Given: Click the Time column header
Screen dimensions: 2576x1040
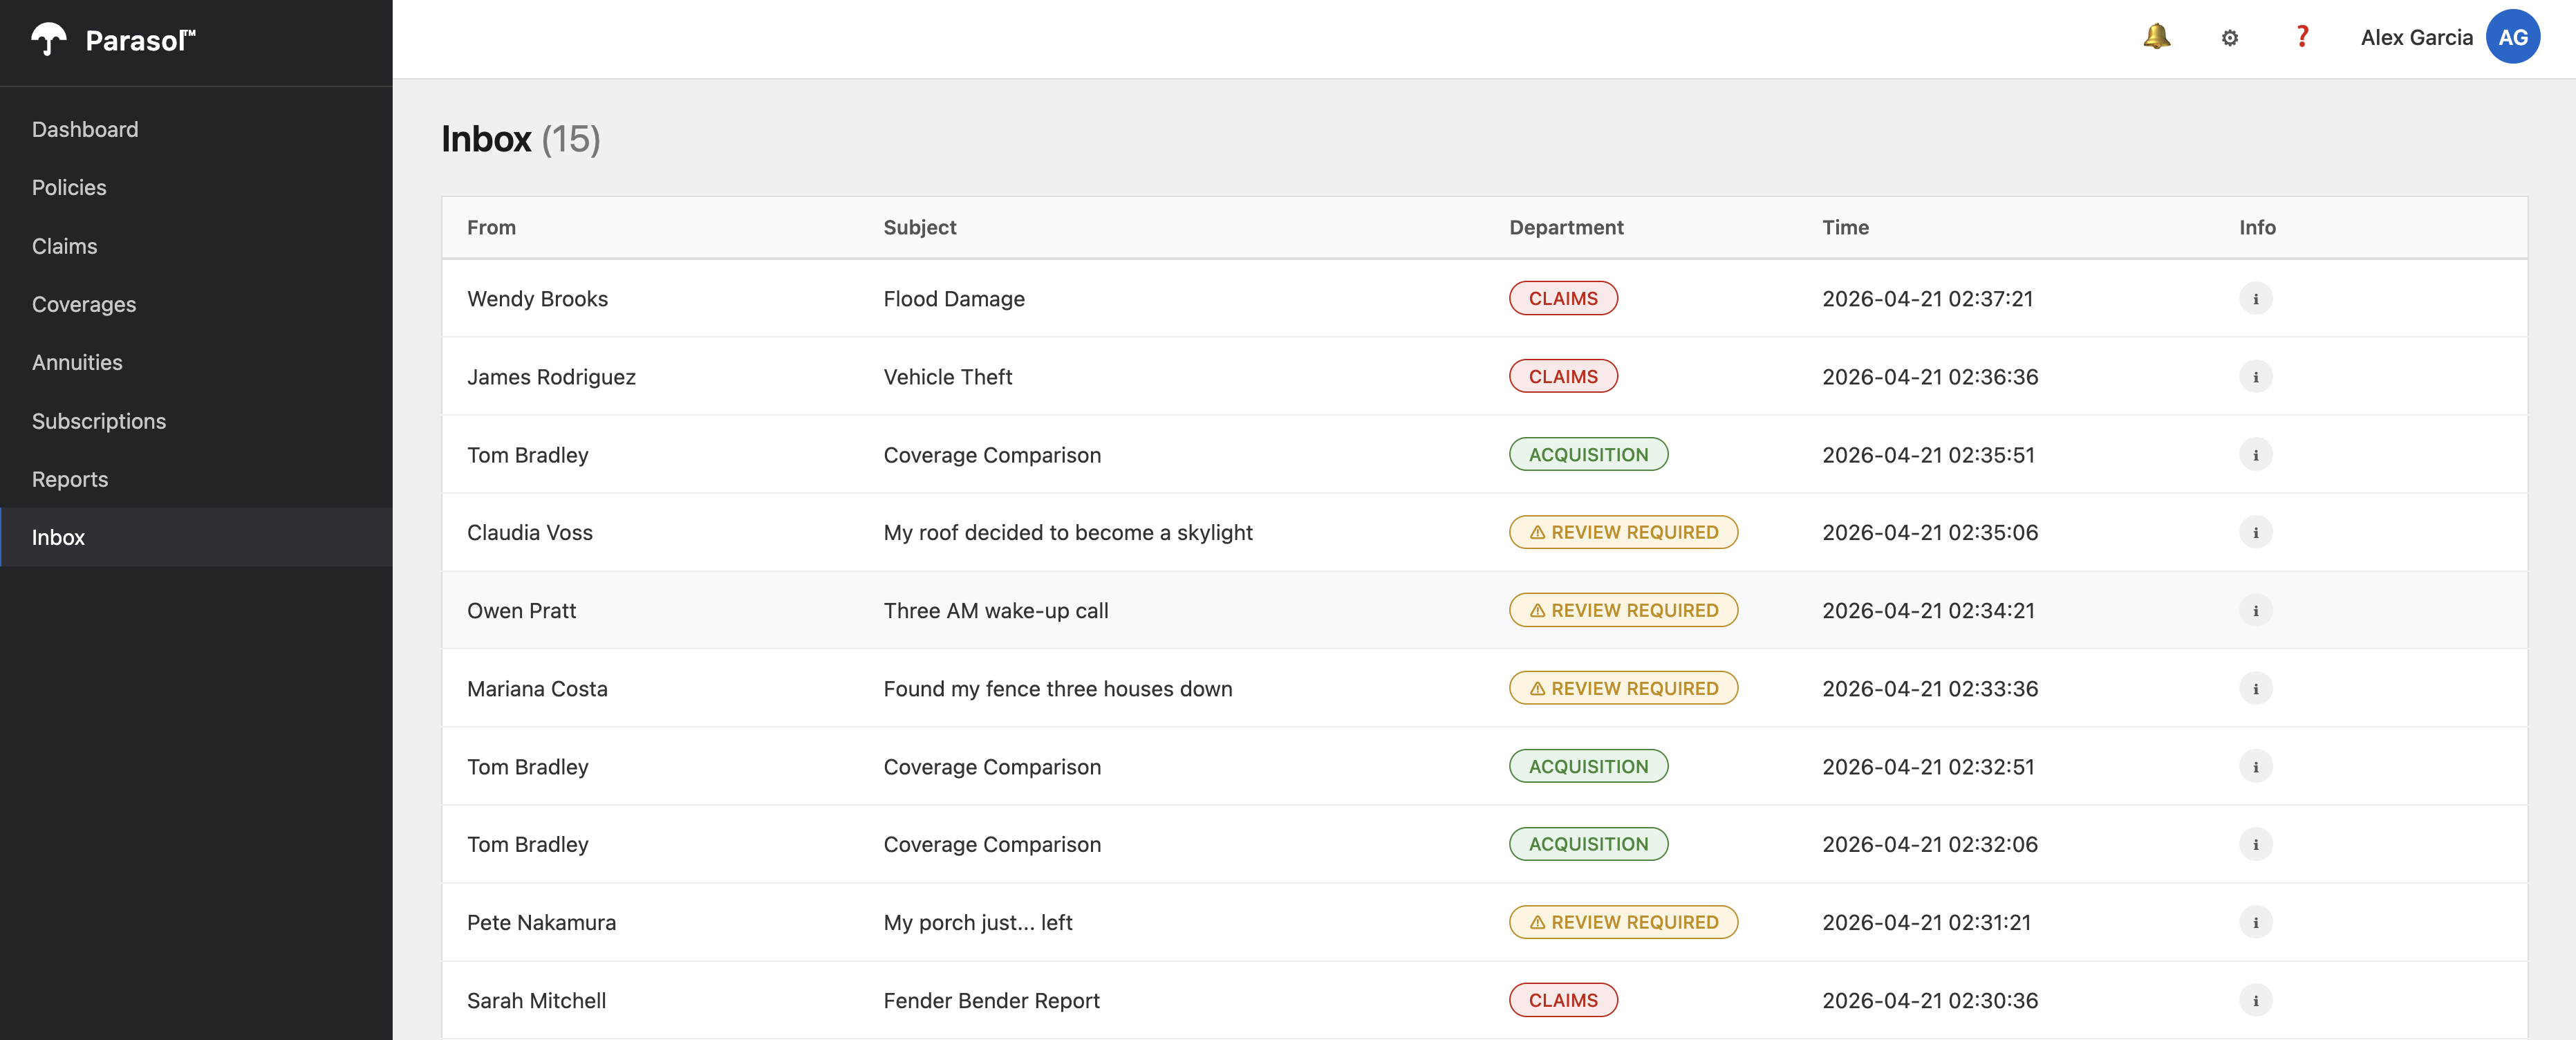Looking at the screenshot, I should (x=1845, y=228).
